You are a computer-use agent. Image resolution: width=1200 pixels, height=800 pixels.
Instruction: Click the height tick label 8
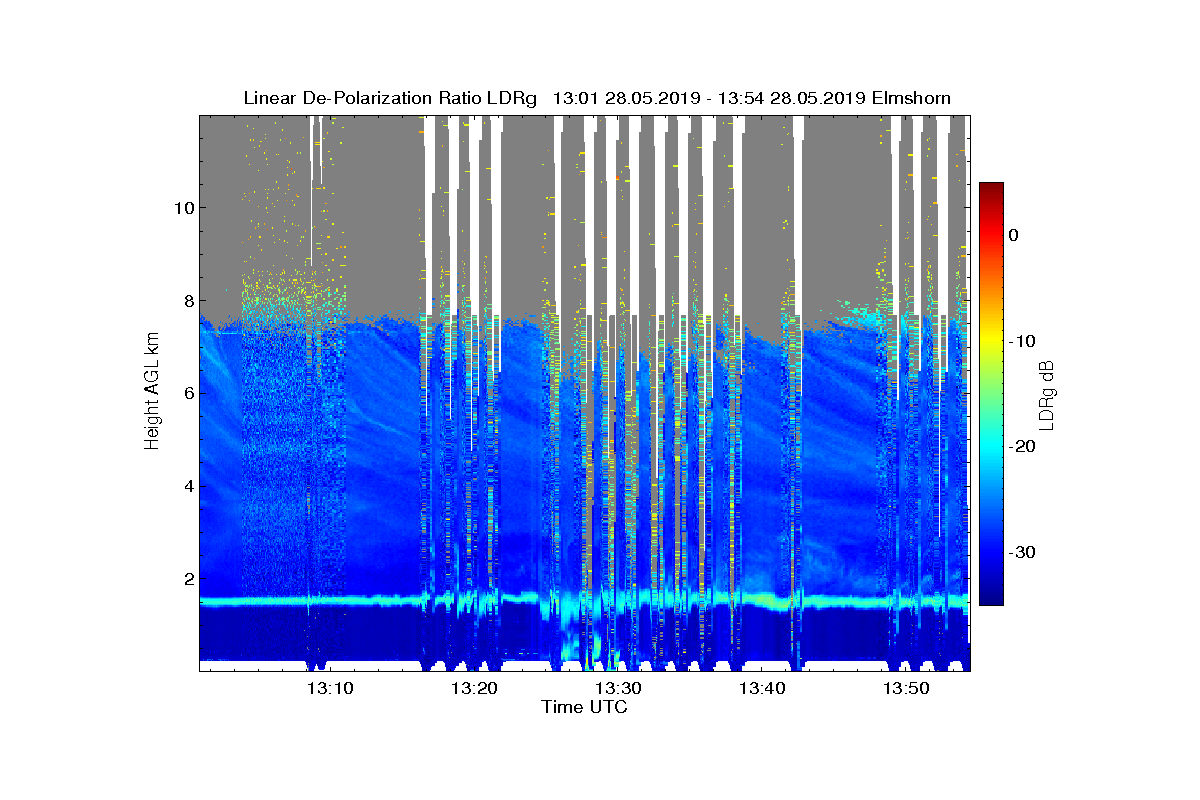pyautogui.click(x=188, y=301)
